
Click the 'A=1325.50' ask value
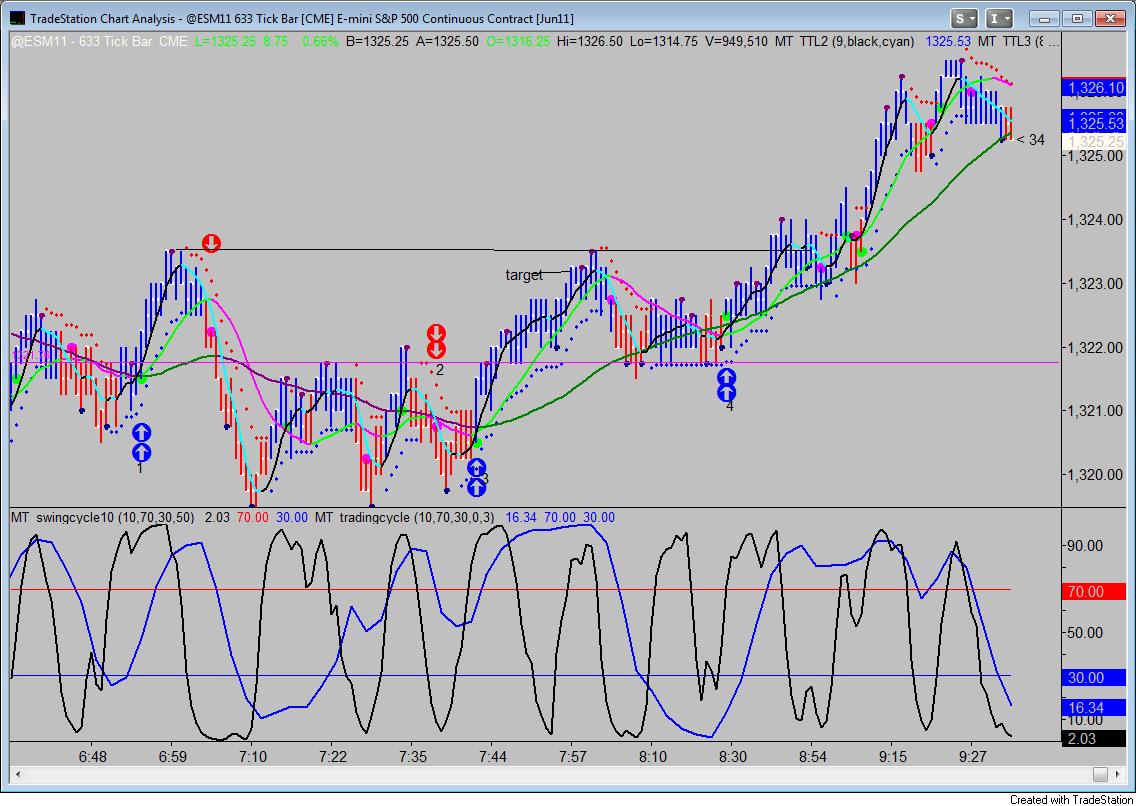[447, 41]
